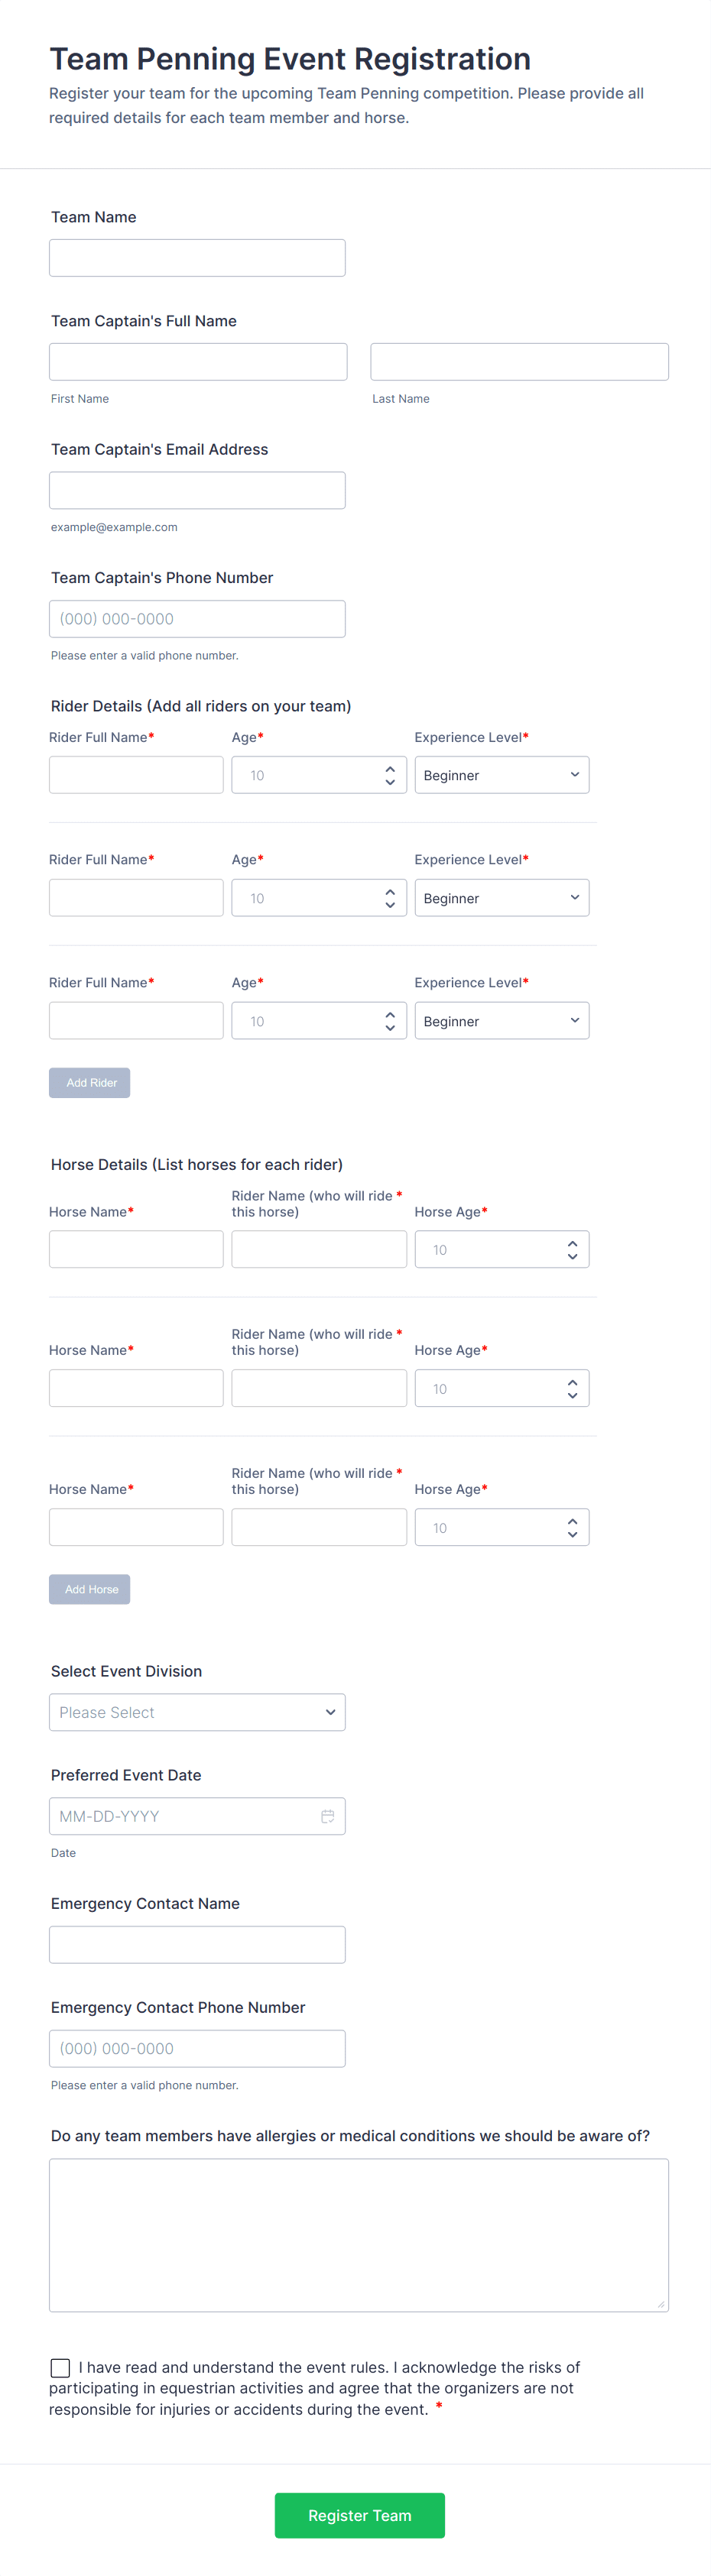Open the Select Event Division dropdown
Screen dimensions: 711x2576
click(x=197, y=1712)
